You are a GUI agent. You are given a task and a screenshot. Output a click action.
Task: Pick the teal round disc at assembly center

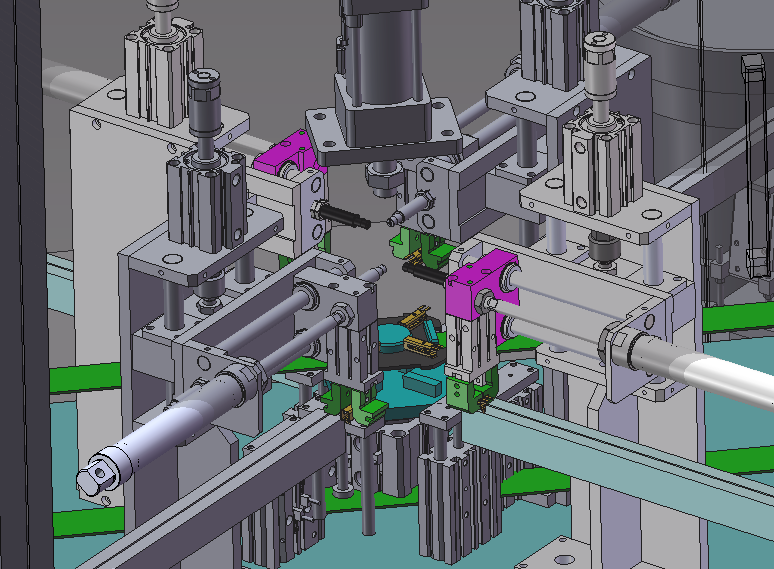[394, 338]
